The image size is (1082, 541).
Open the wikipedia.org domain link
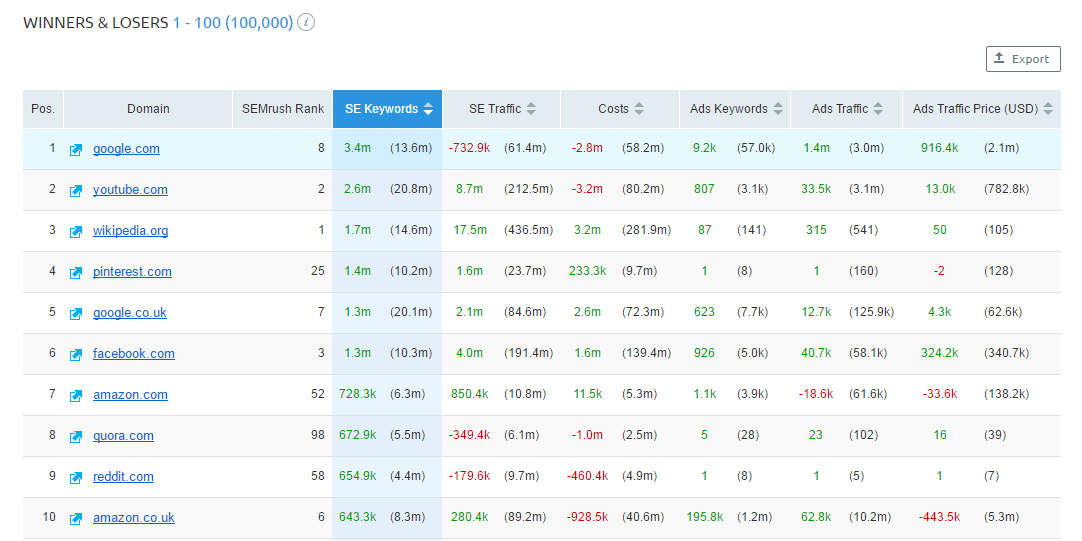tap(130, 230)
